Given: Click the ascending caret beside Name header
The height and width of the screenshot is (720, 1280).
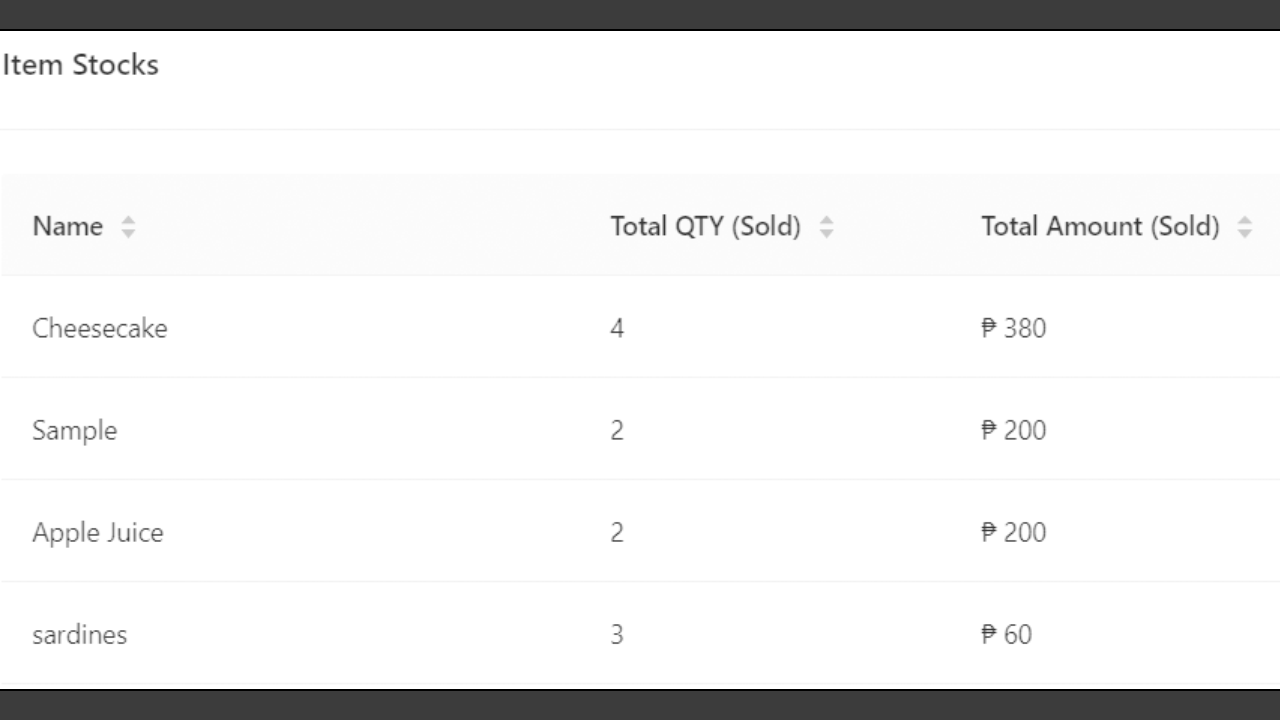Looking at the screenshot, I should coord(128,222).
